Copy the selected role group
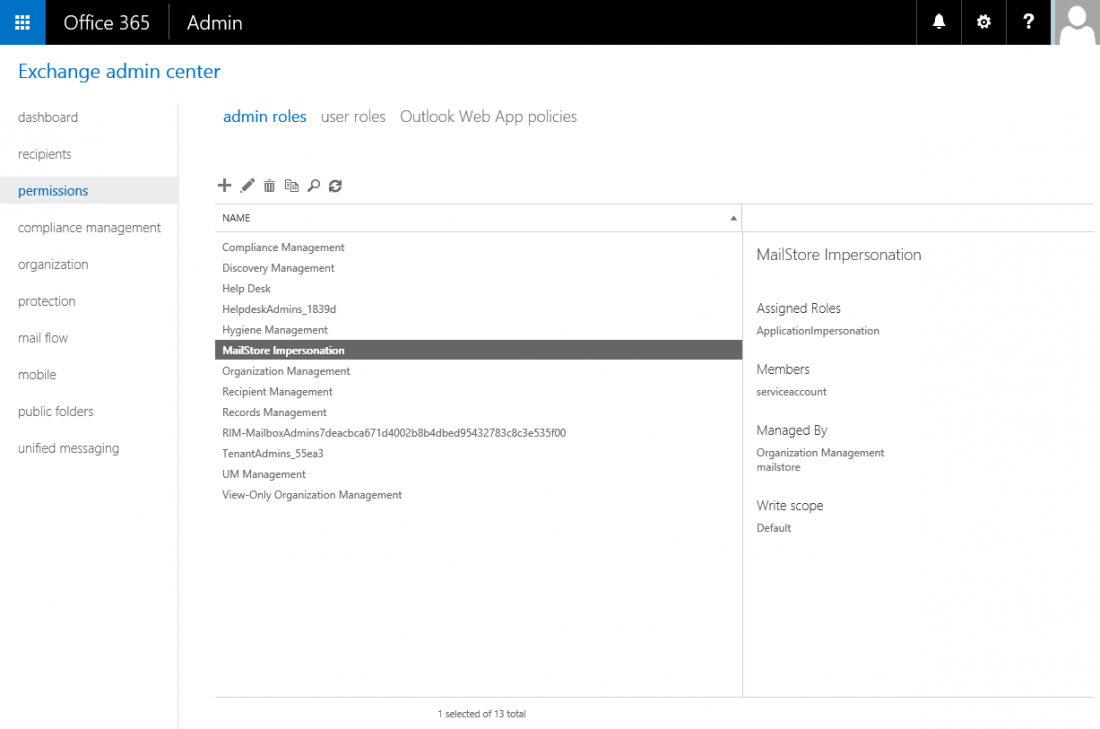Image resolution: width=1100 pixels, height=729 pixels. coord(291,185)
